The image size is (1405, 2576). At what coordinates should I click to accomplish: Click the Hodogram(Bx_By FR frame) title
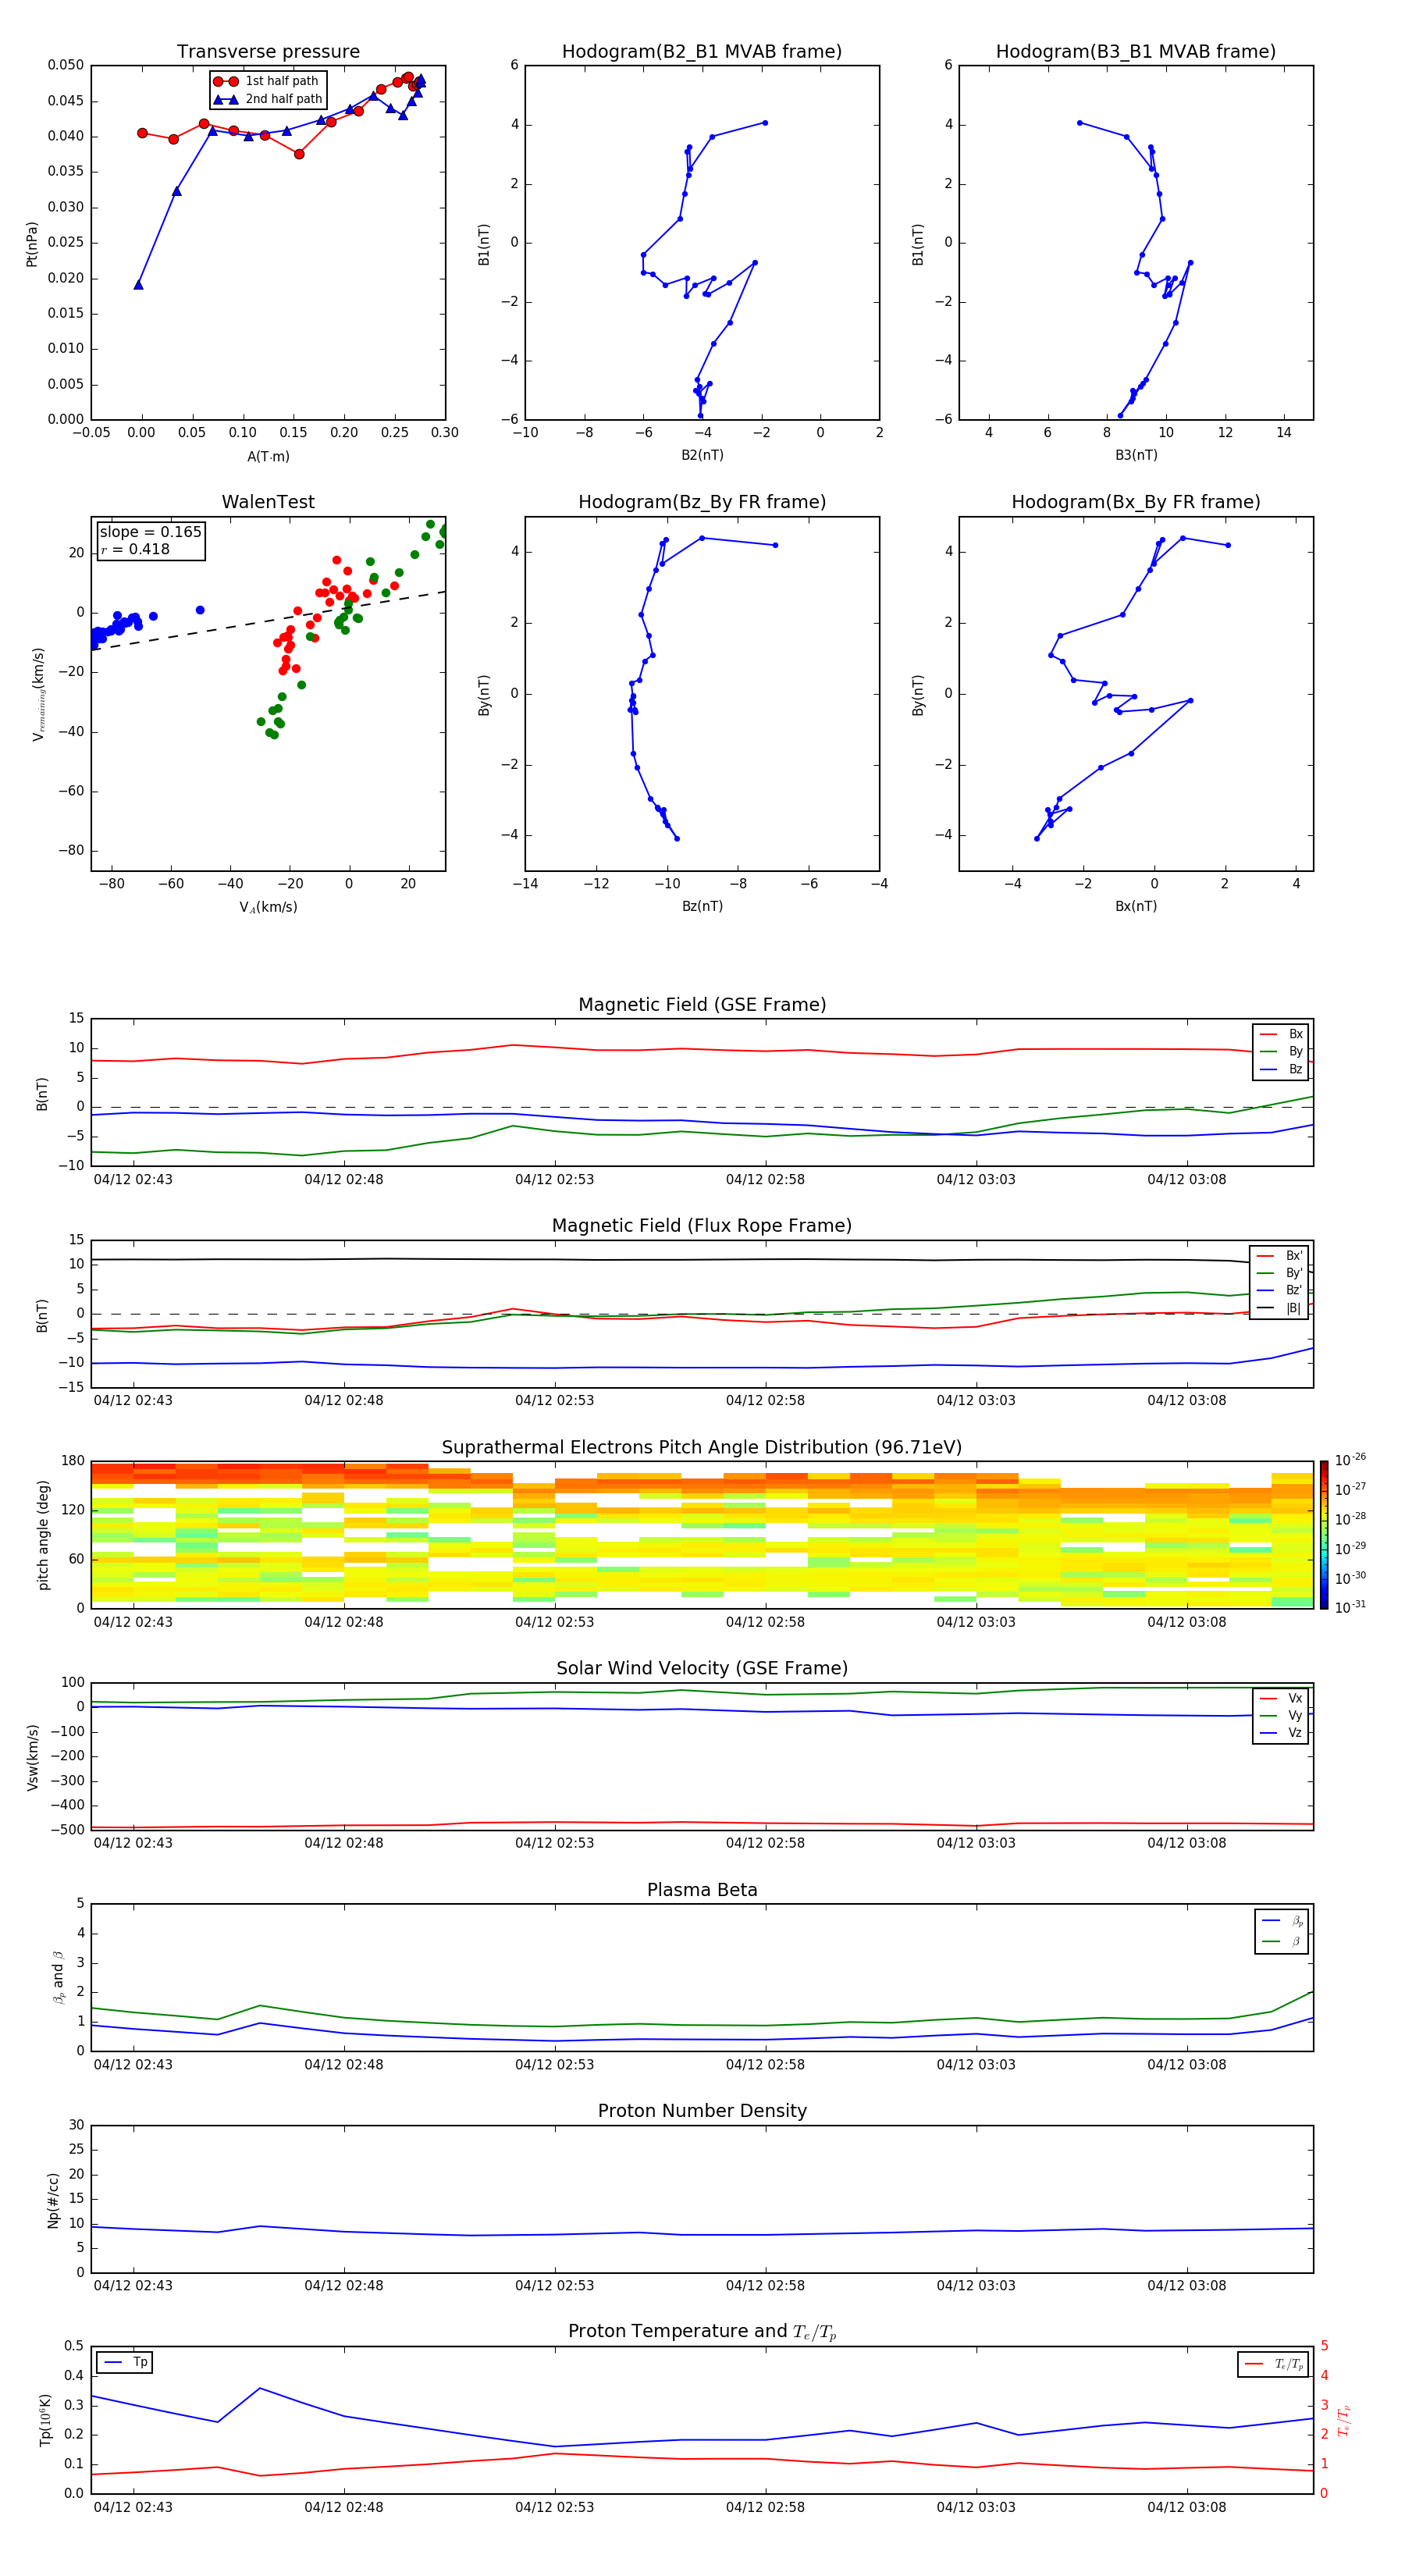[1136, 502]
